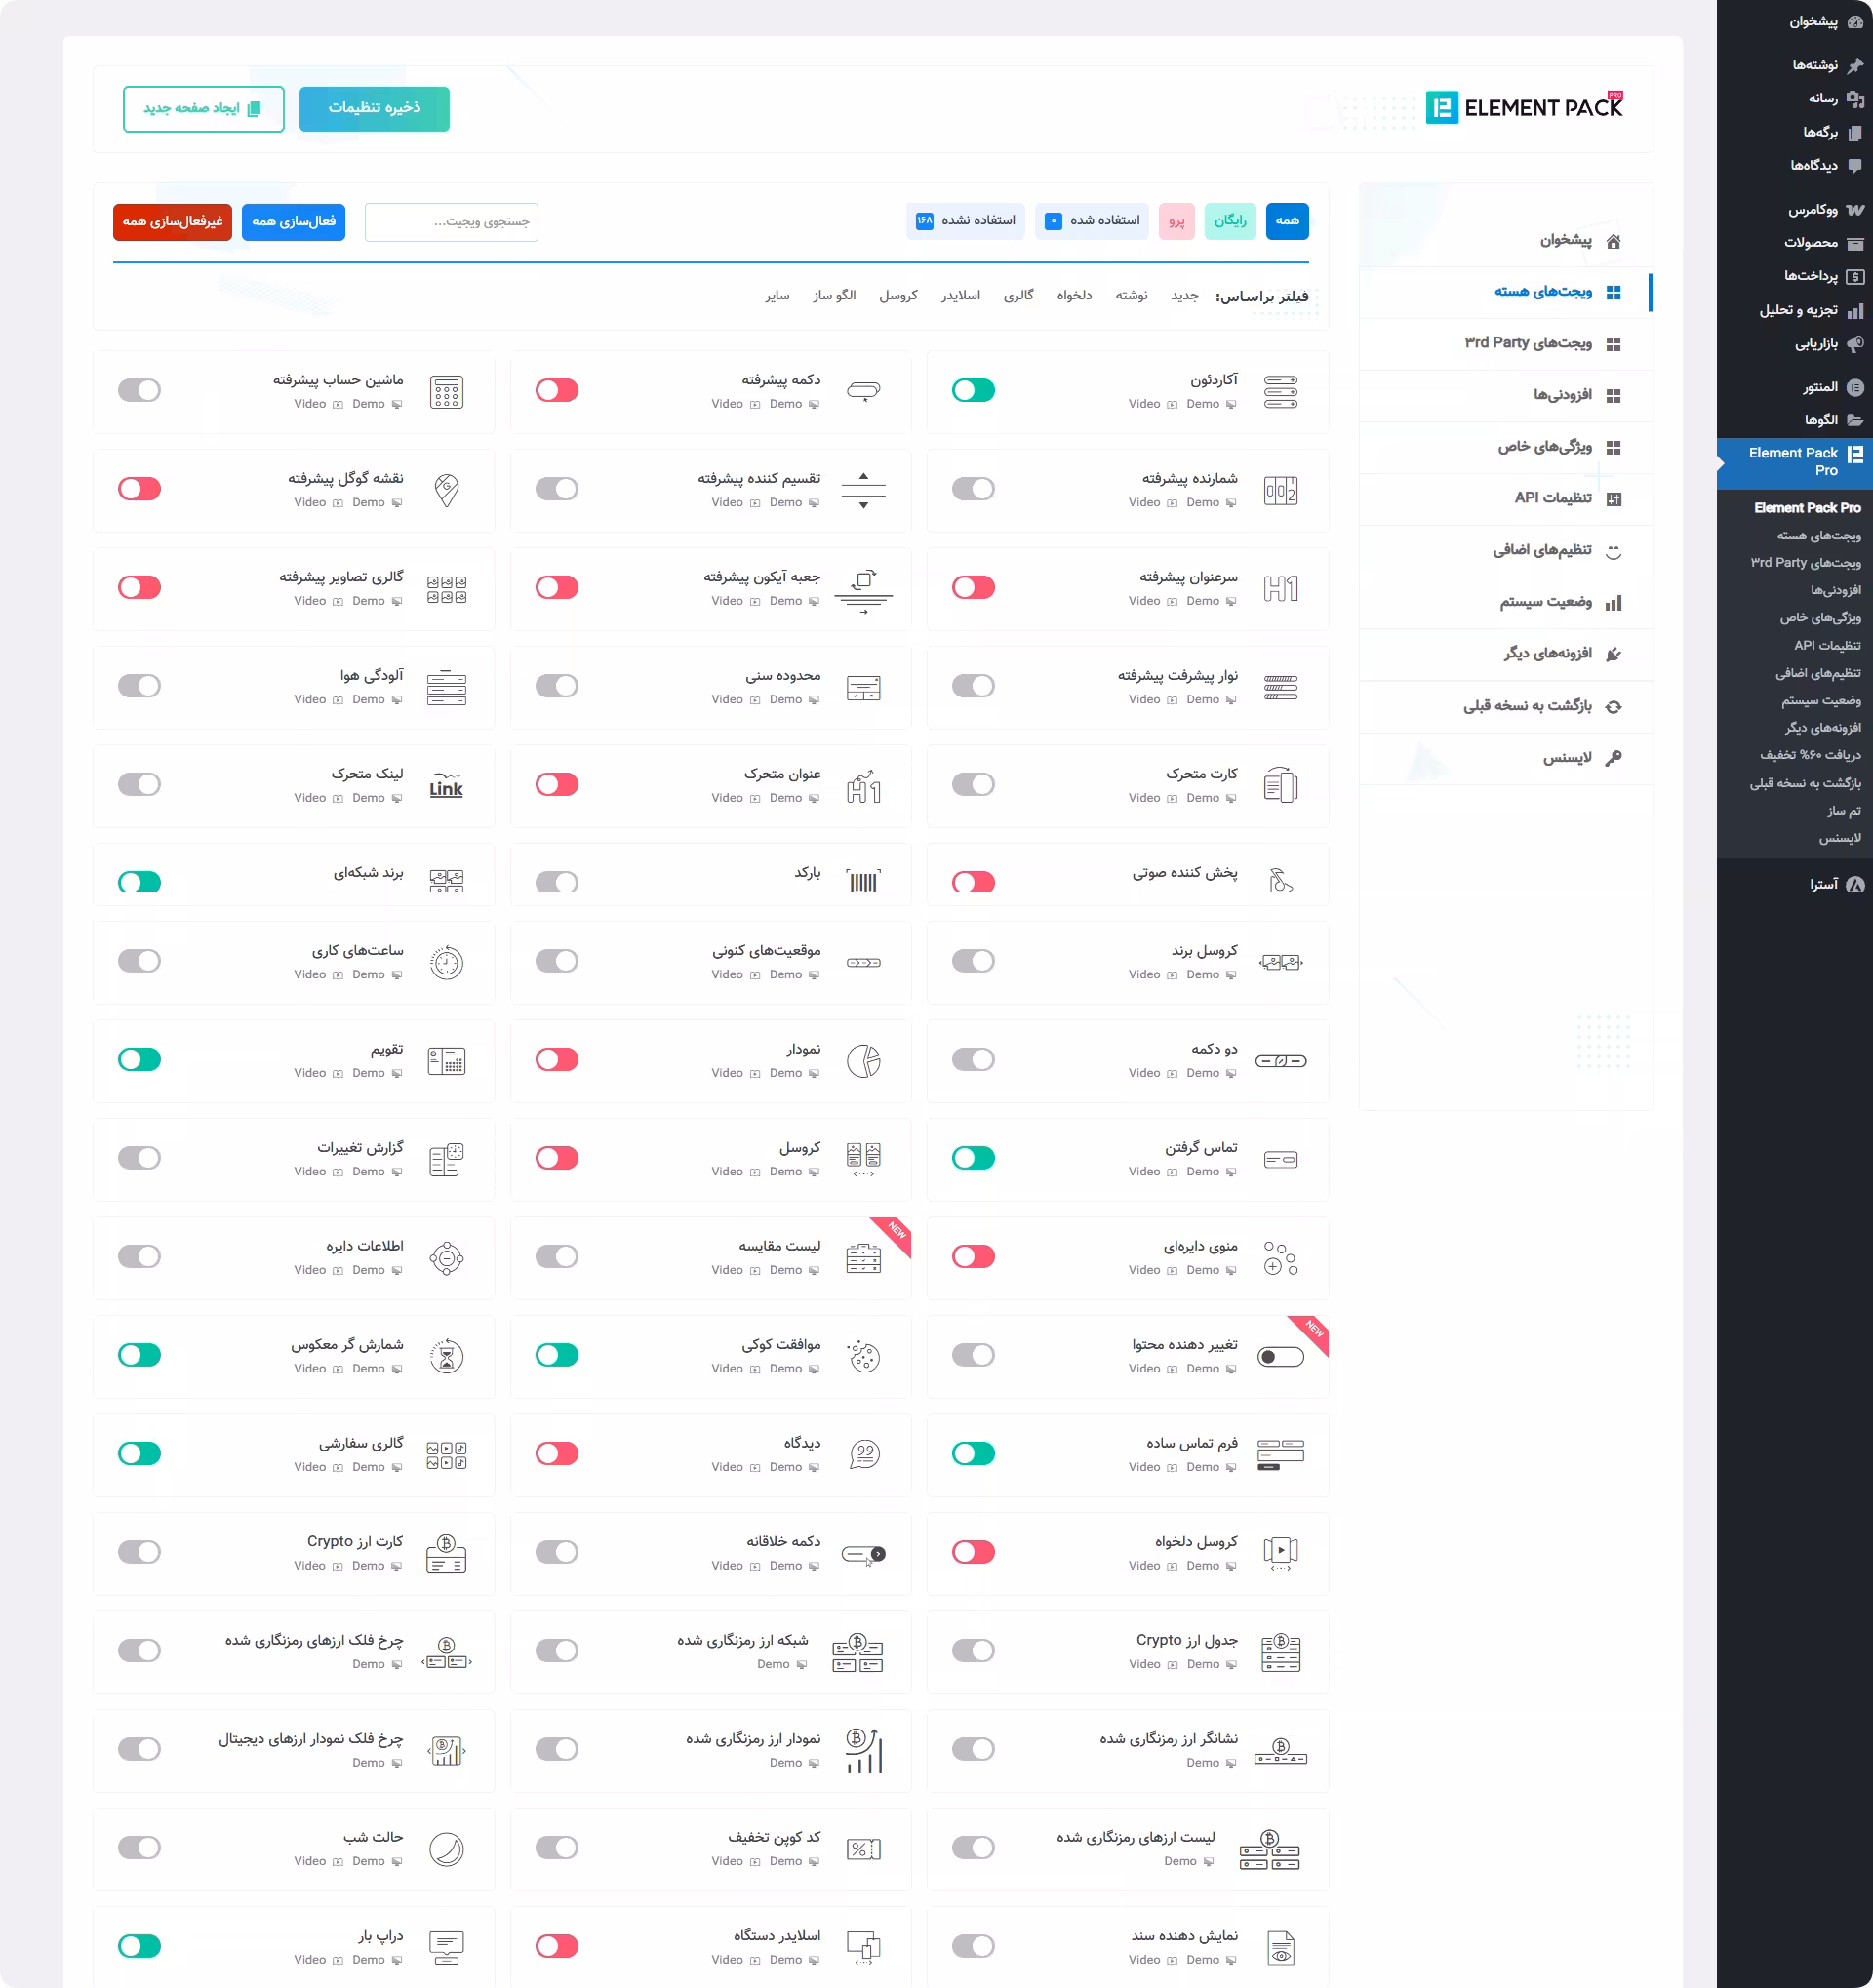The height and width of the screenshot is (1988, 1873).
Task: Disable the آکاردئون widget toggle
Action: click(x=973, y=390)
